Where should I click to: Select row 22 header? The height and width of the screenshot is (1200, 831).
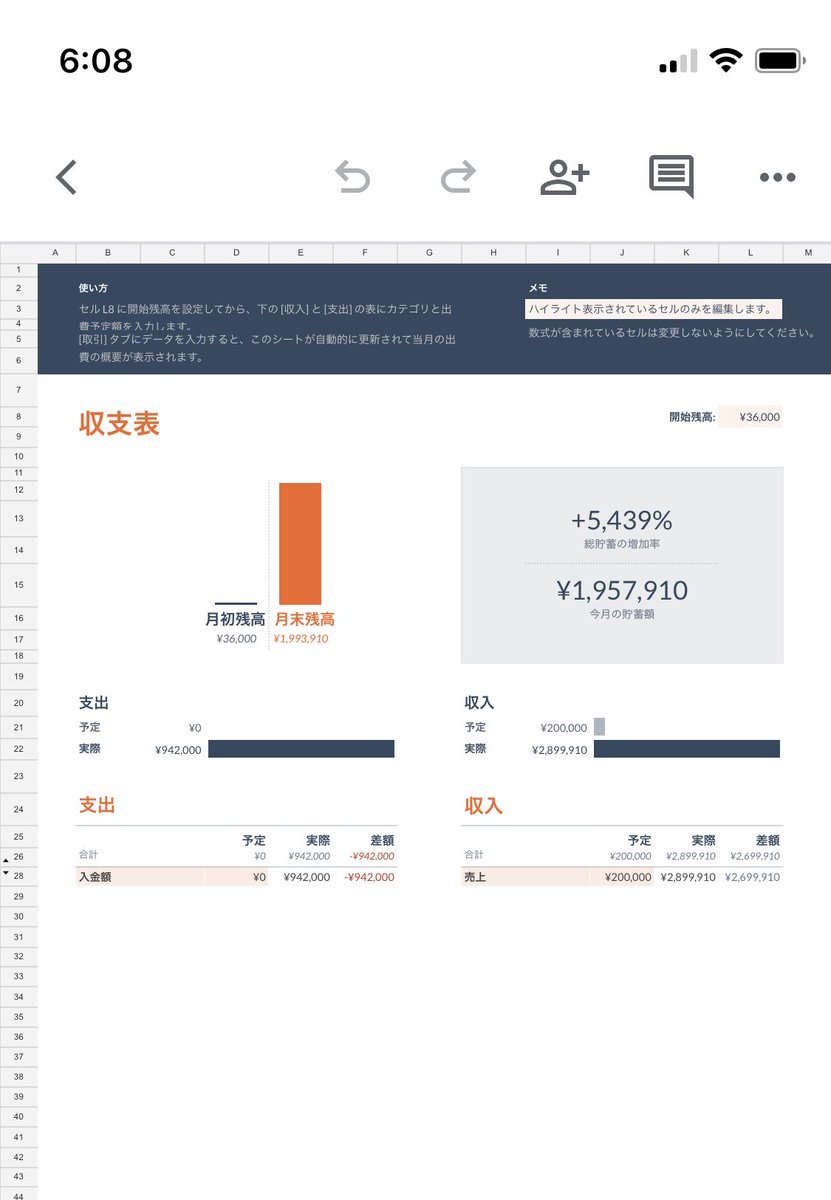18,748
